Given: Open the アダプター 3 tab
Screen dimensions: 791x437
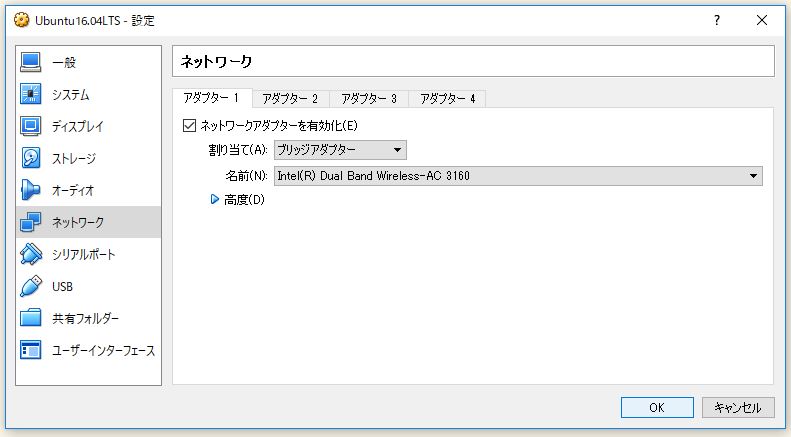Looking at the screenshot, I should 369,98.
